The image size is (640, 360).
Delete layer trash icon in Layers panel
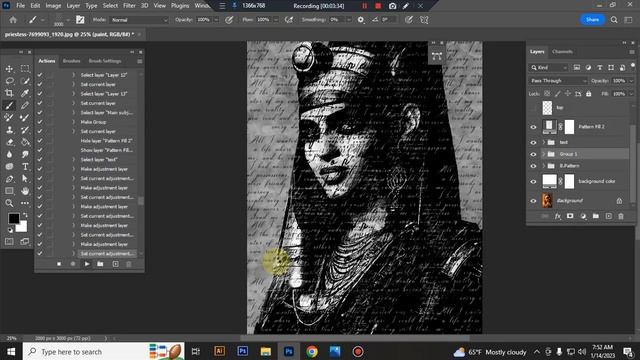(x=621, y=216)
